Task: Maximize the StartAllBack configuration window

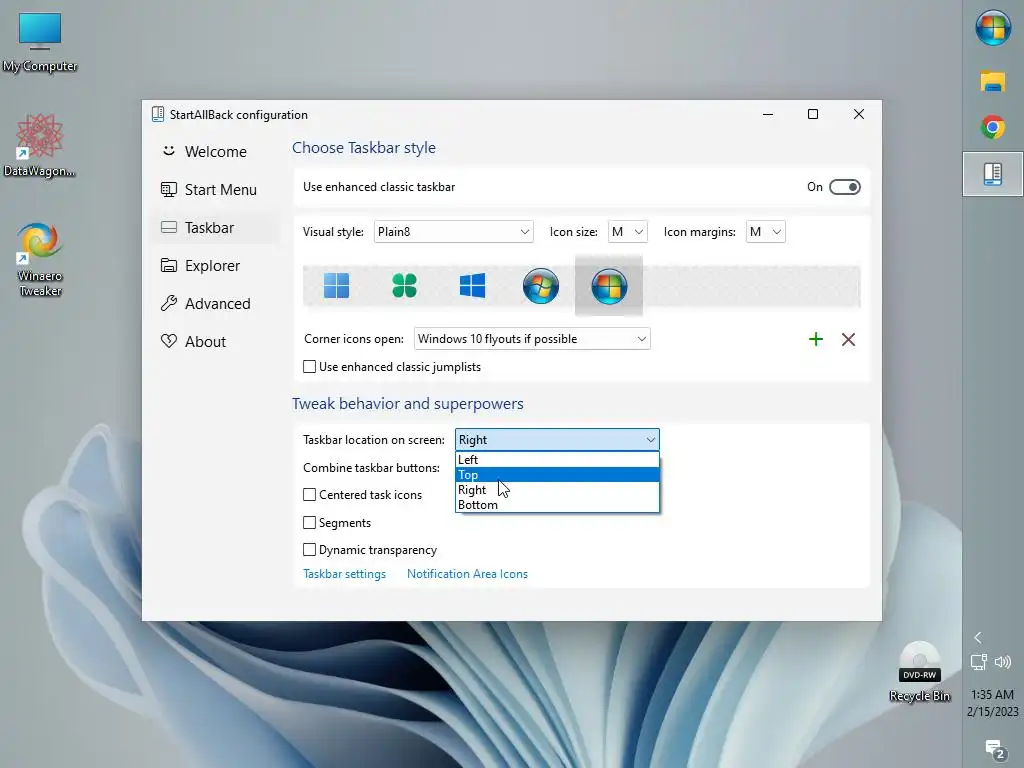Action: point(813,114)
